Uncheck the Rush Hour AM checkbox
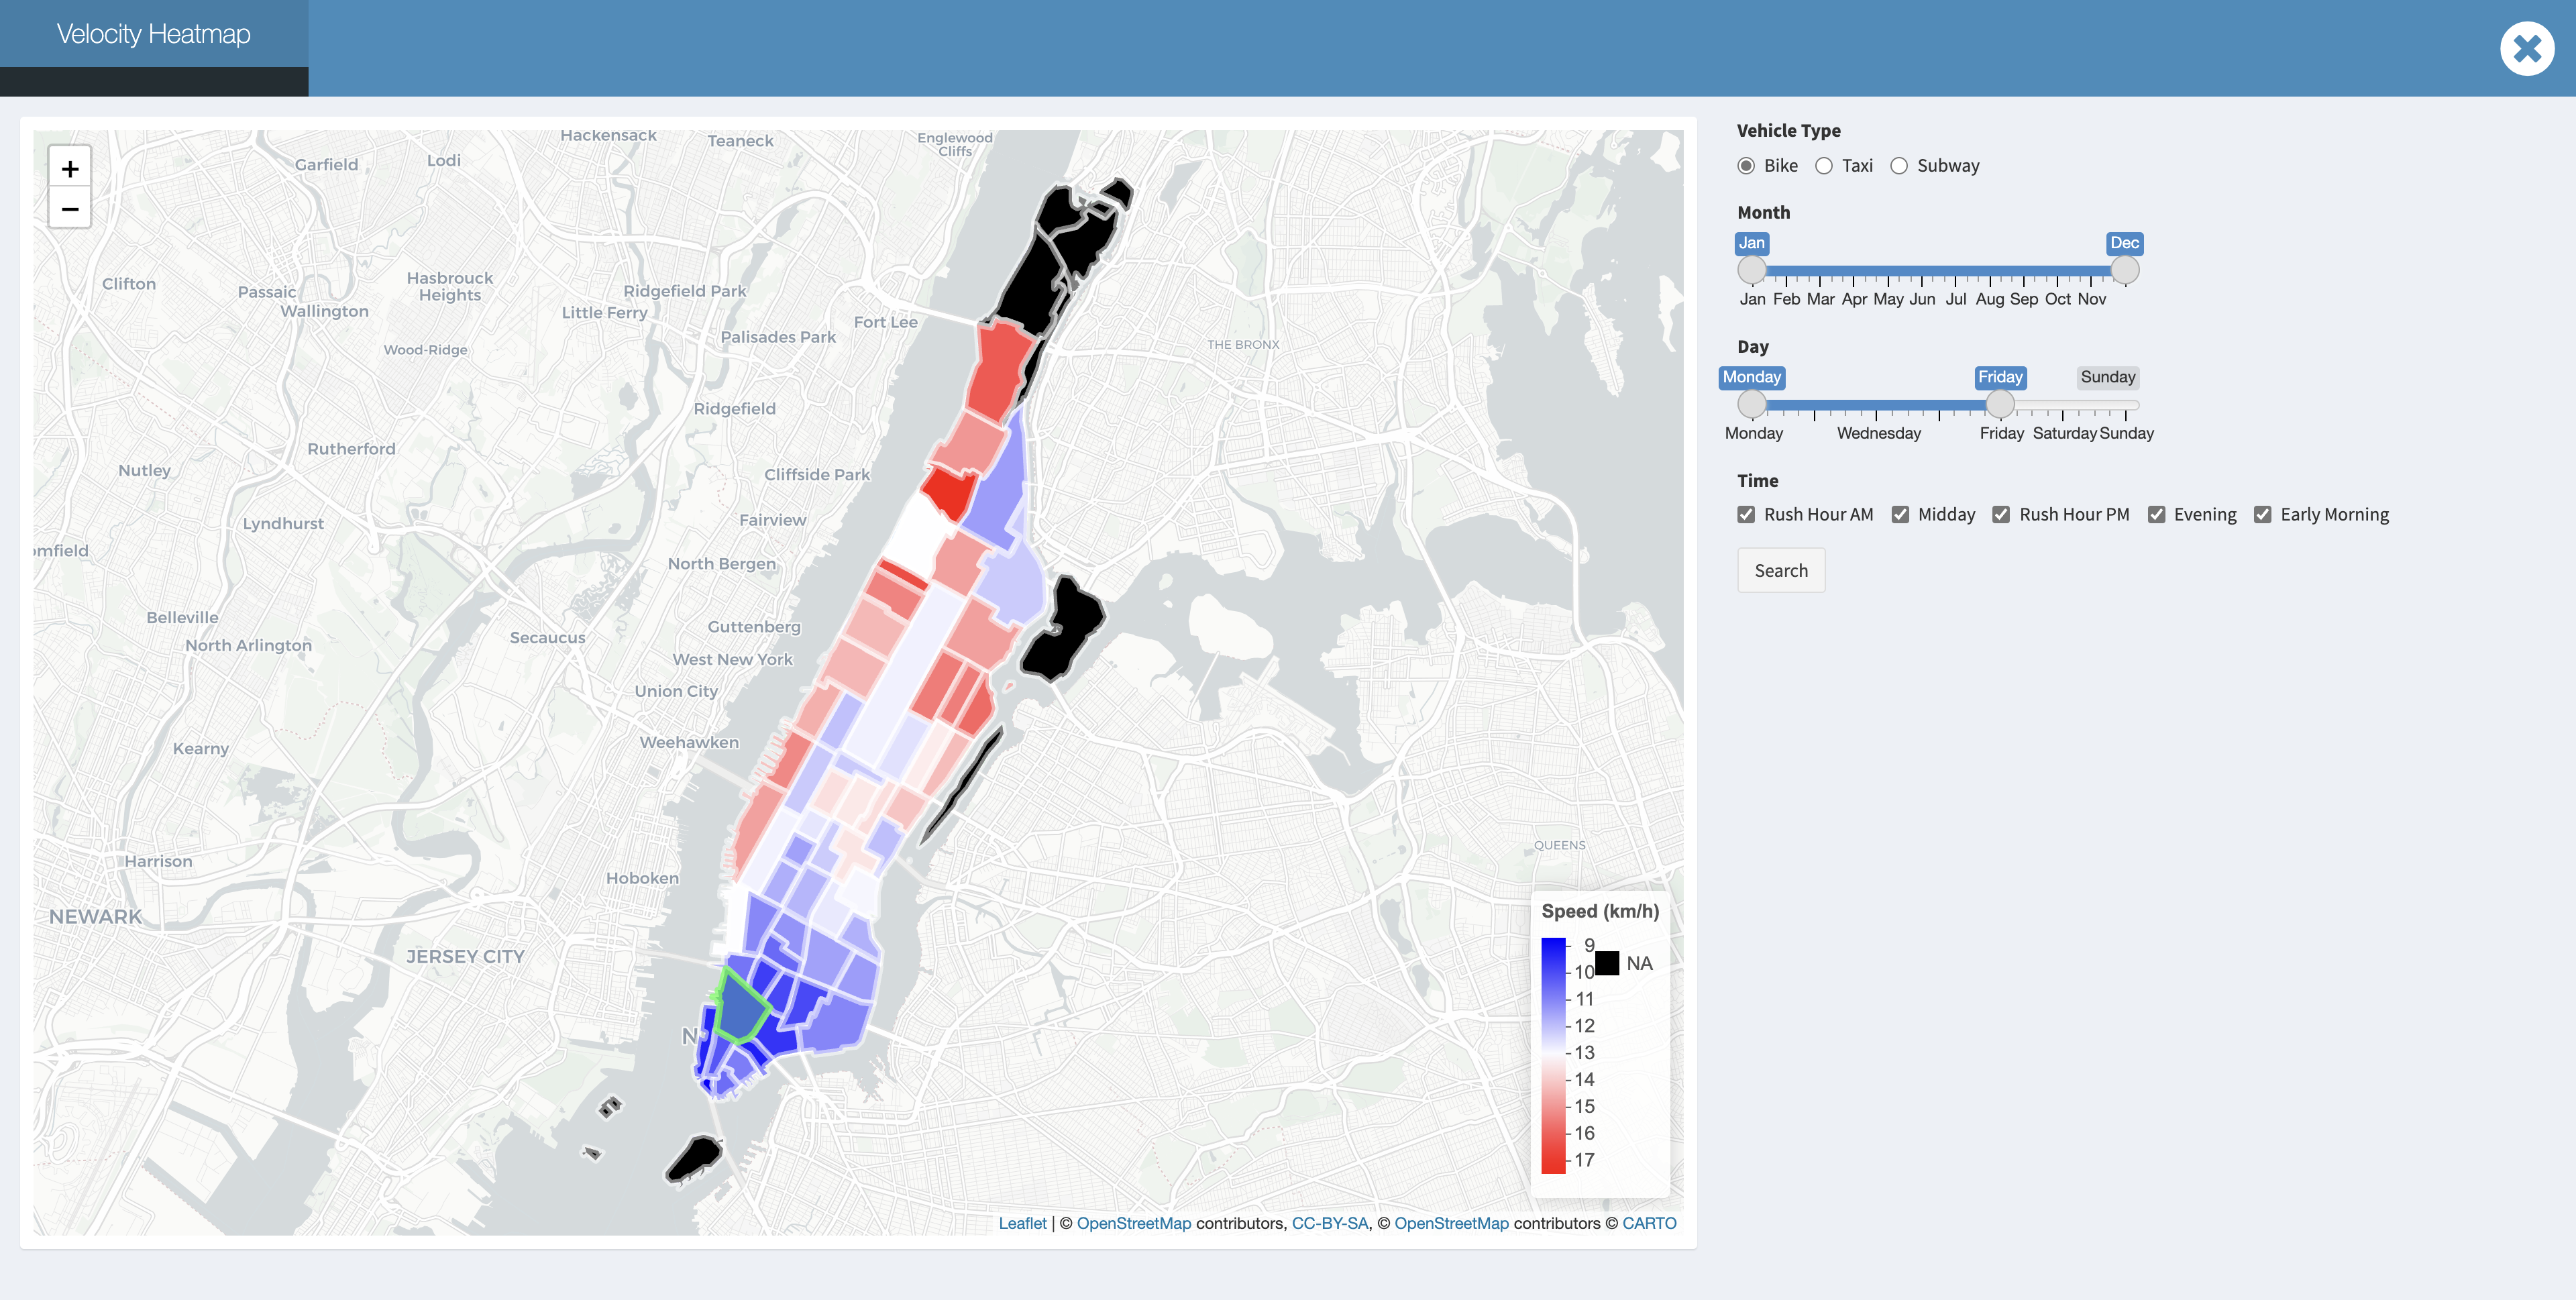This screenshot has width=2576, height=1300. [x=1746, y=514]
